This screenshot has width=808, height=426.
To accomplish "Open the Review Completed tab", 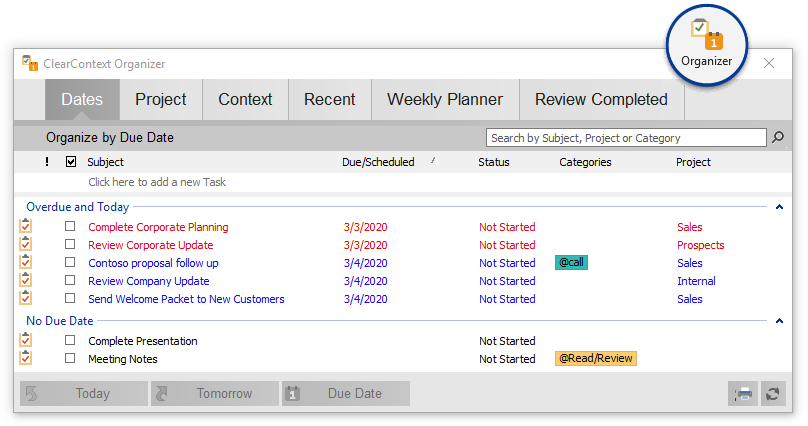I will 601,99.
